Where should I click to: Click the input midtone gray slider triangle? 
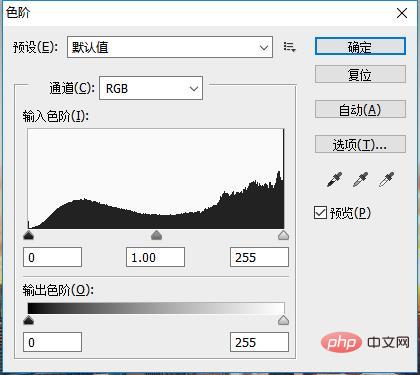pyautogui.click(x=156, y=235)
